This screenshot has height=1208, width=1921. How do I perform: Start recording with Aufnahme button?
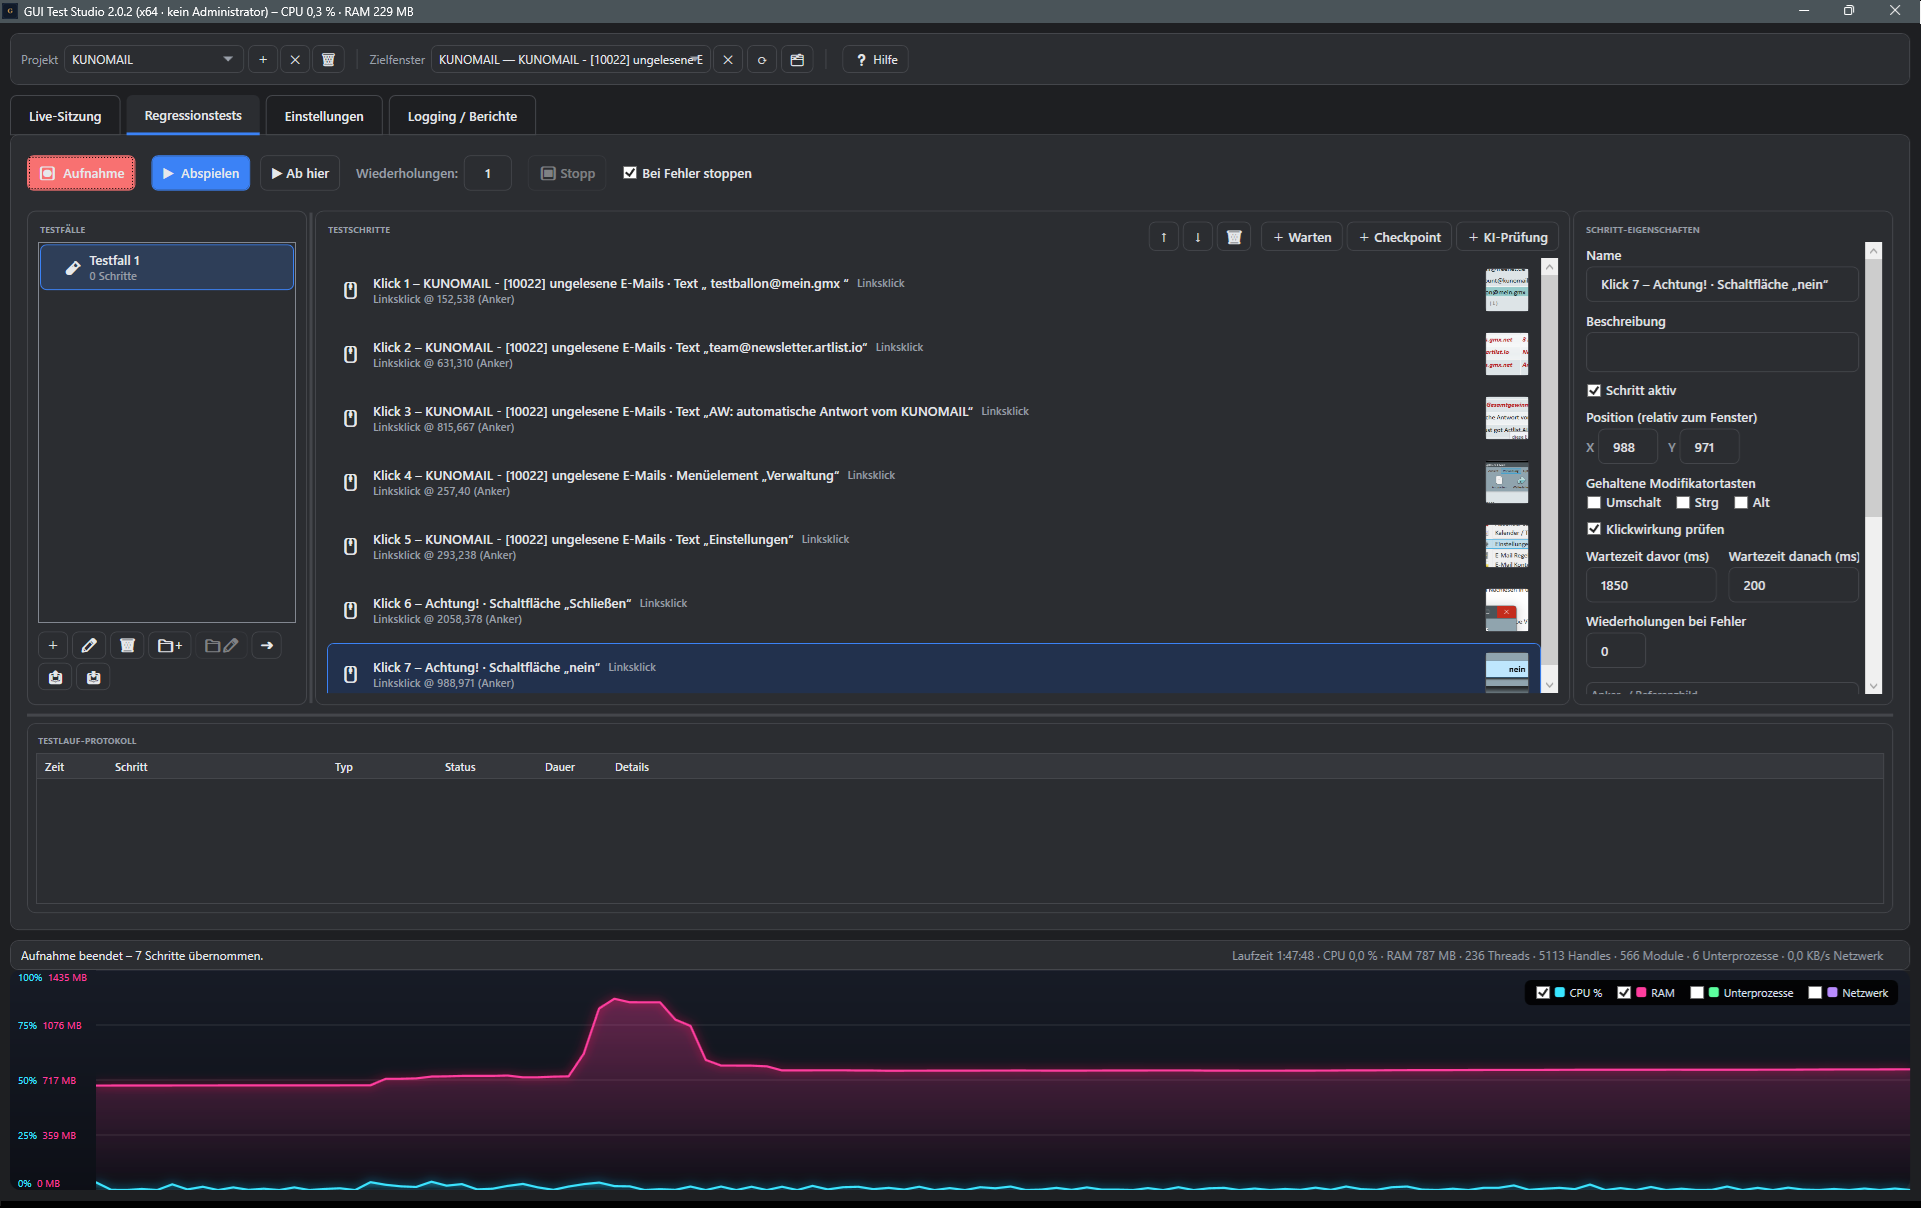coord(82,173)
